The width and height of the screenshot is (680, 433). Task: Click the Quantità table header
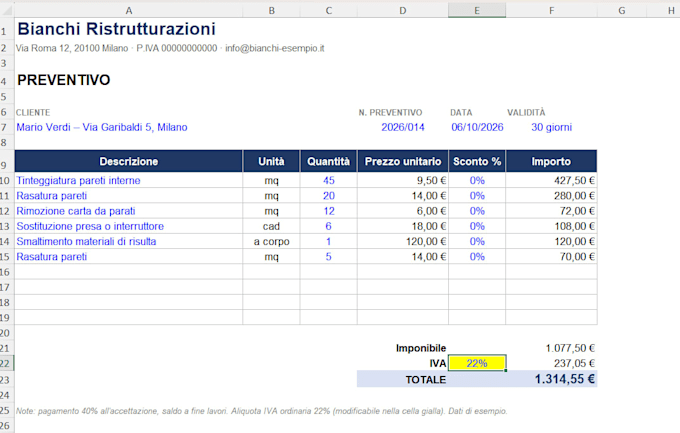[x=329, y=161]
